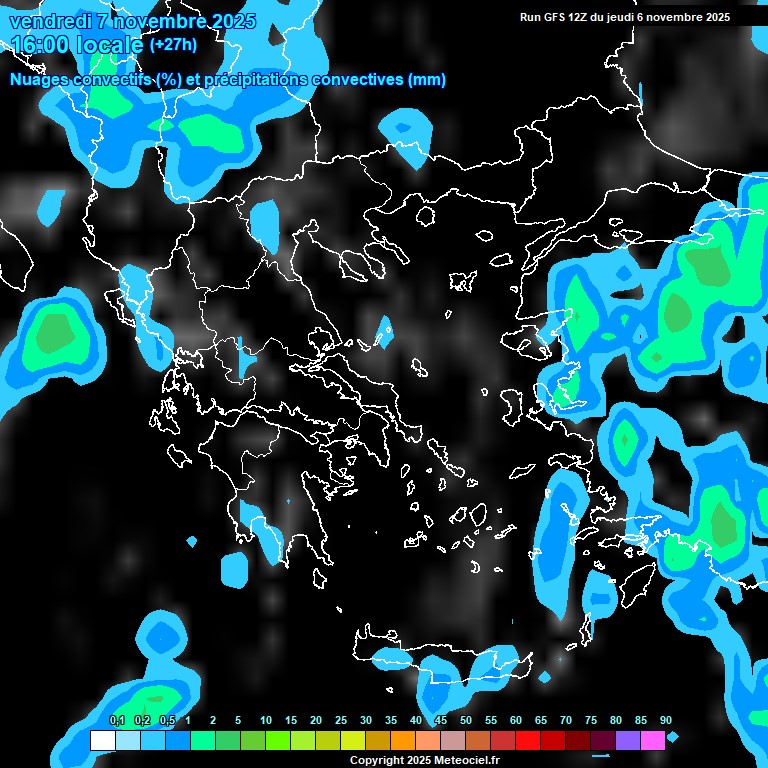
Task: Click the '75' legend value
Action: point(591,720)
